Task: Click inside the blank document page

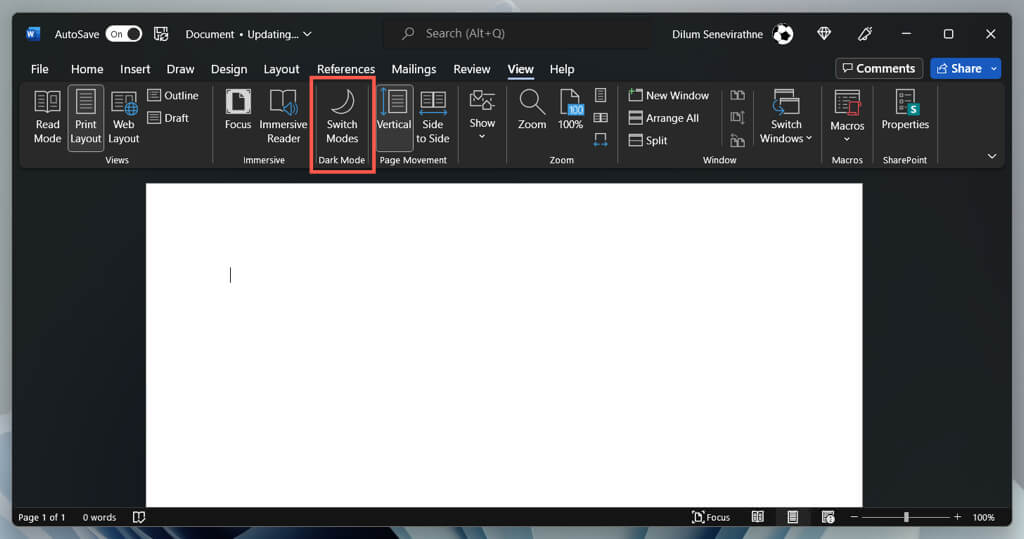Action: tap(504, 344)
